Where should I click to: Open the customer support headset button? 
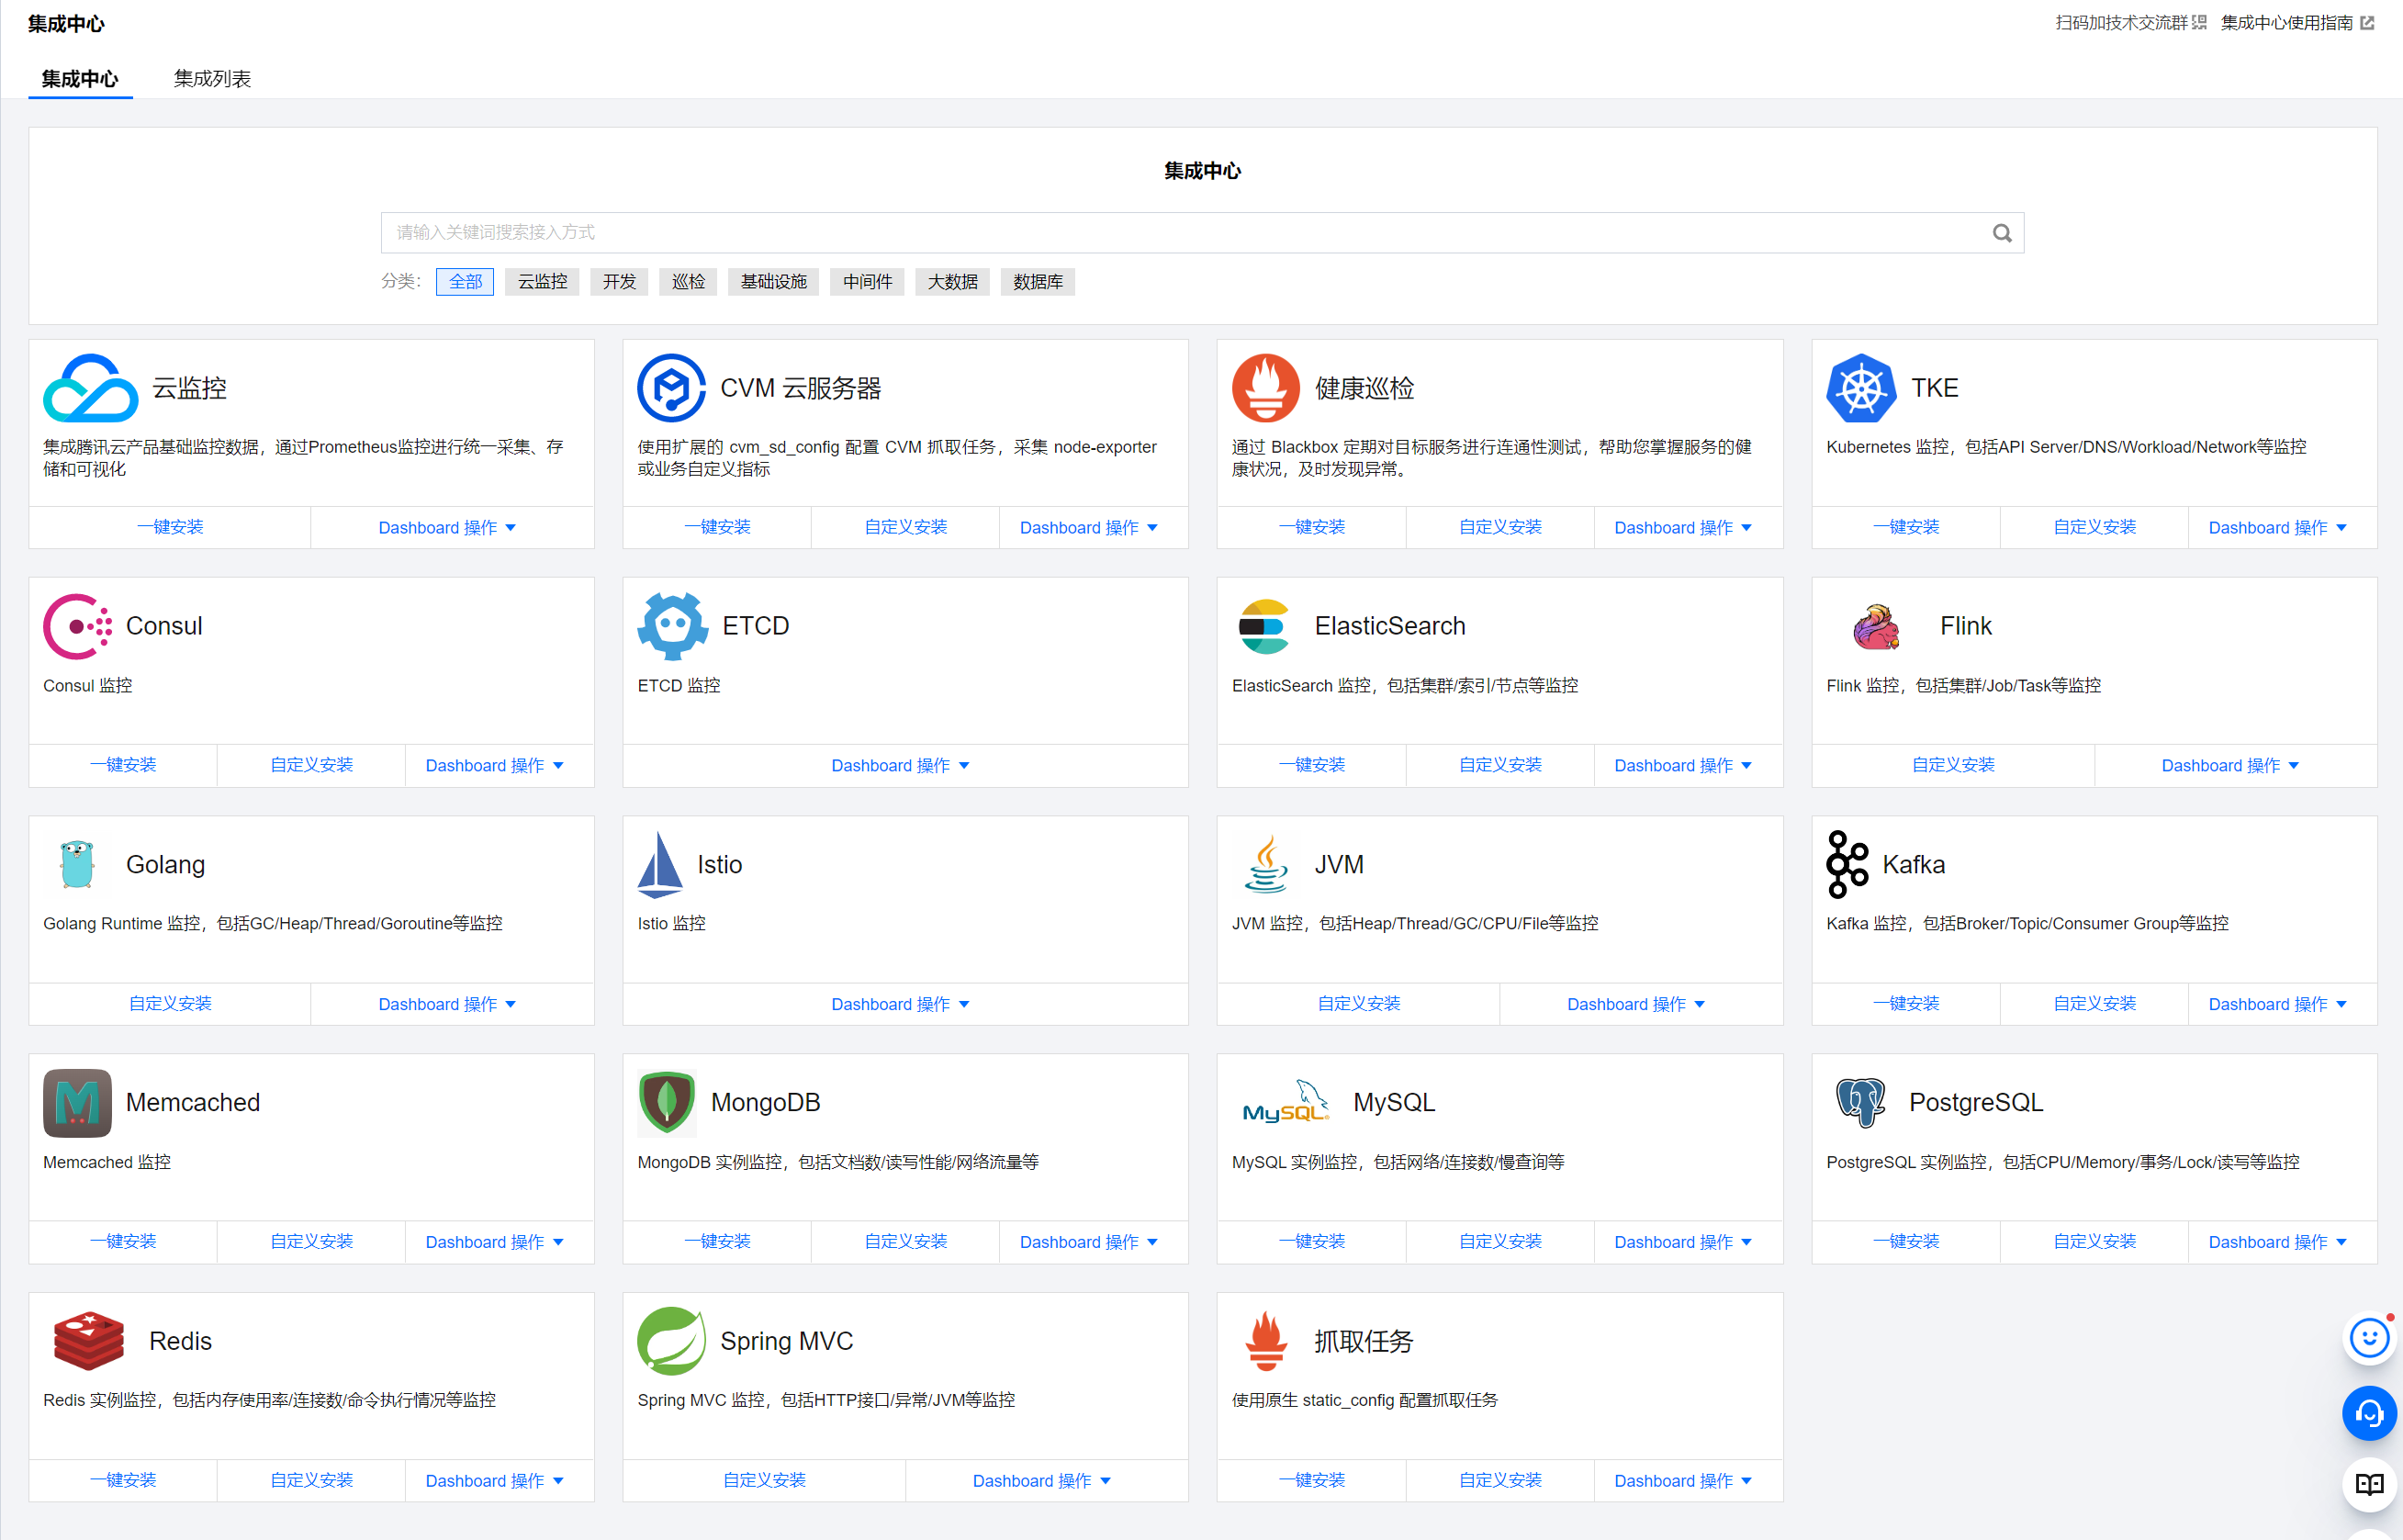[x=2369, y=1413]
